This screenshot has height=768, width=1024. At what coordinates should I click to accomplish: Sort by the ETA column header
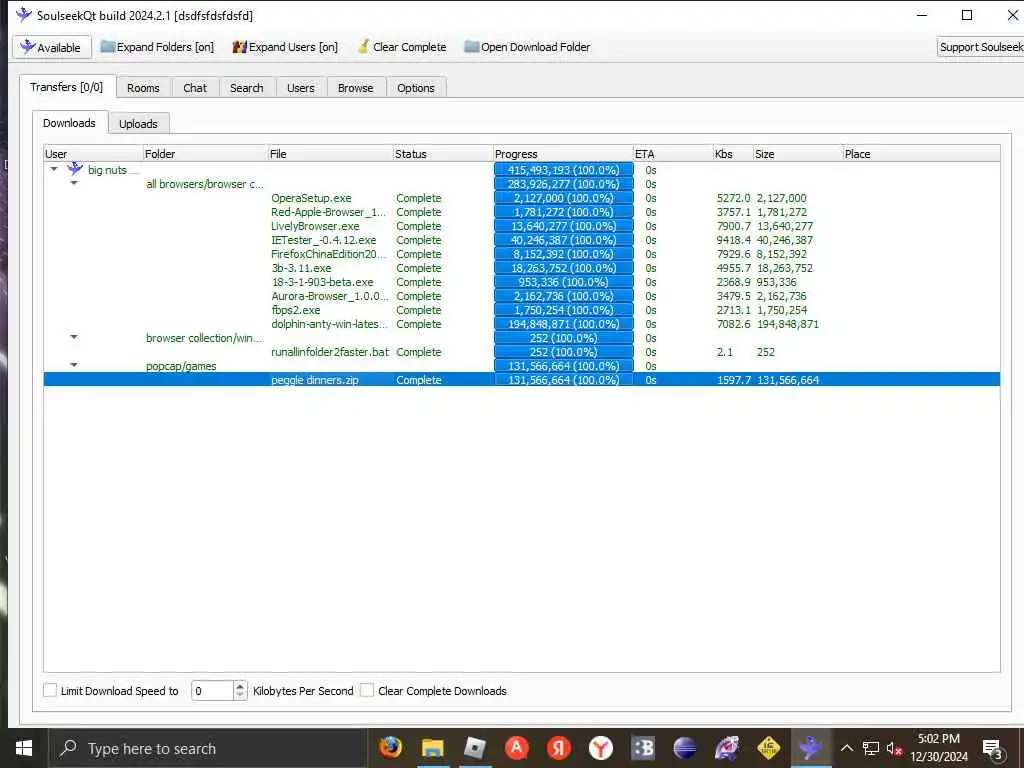coord(673,154)
